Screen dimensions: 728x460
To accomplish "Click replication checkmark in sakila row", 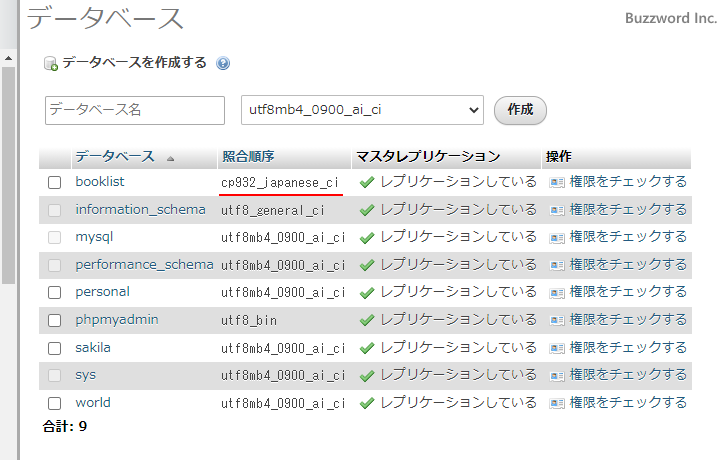I will coord(367,348).
